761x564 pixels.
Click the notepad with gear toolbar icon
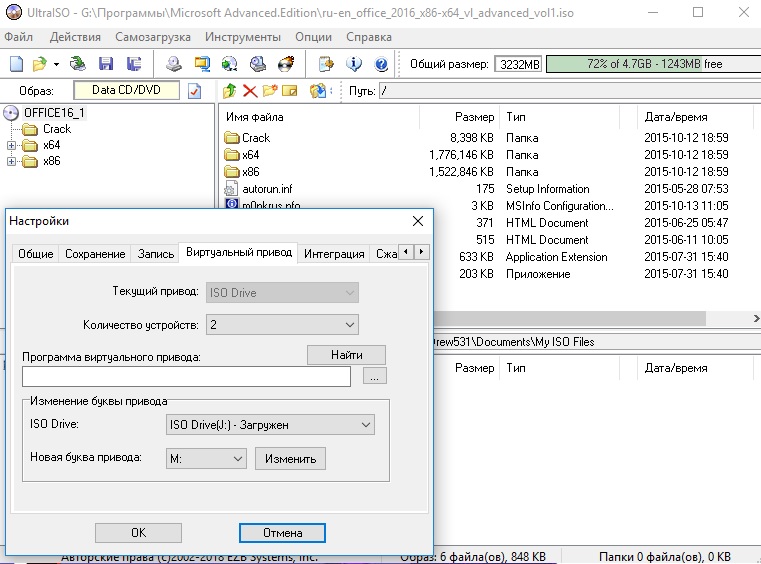pyautogui.click(x=326, y=64)
